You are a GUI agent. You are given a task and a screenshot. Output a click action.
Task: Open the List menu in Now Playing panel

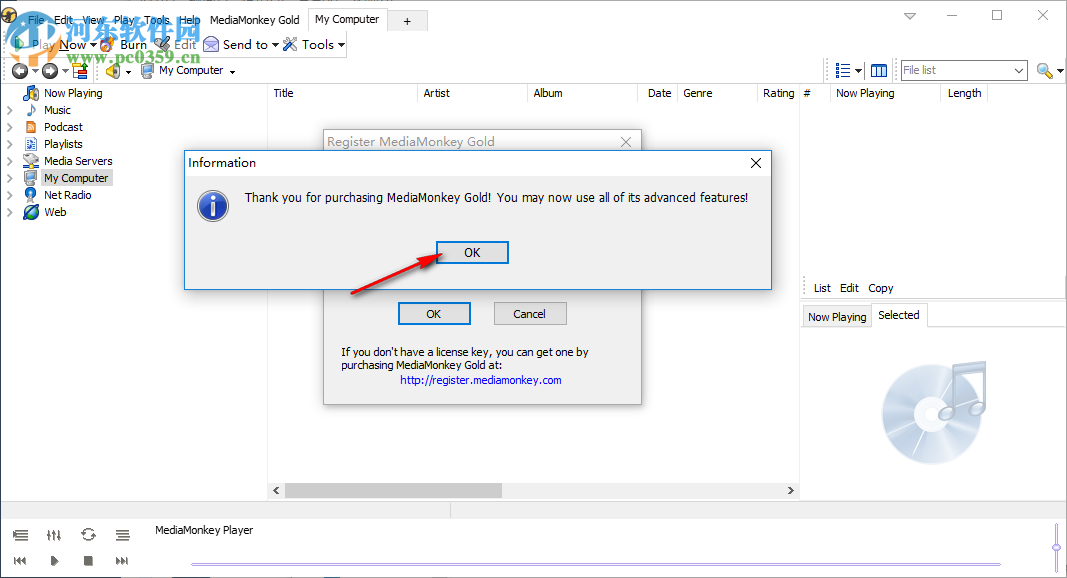tap(822, 288)
